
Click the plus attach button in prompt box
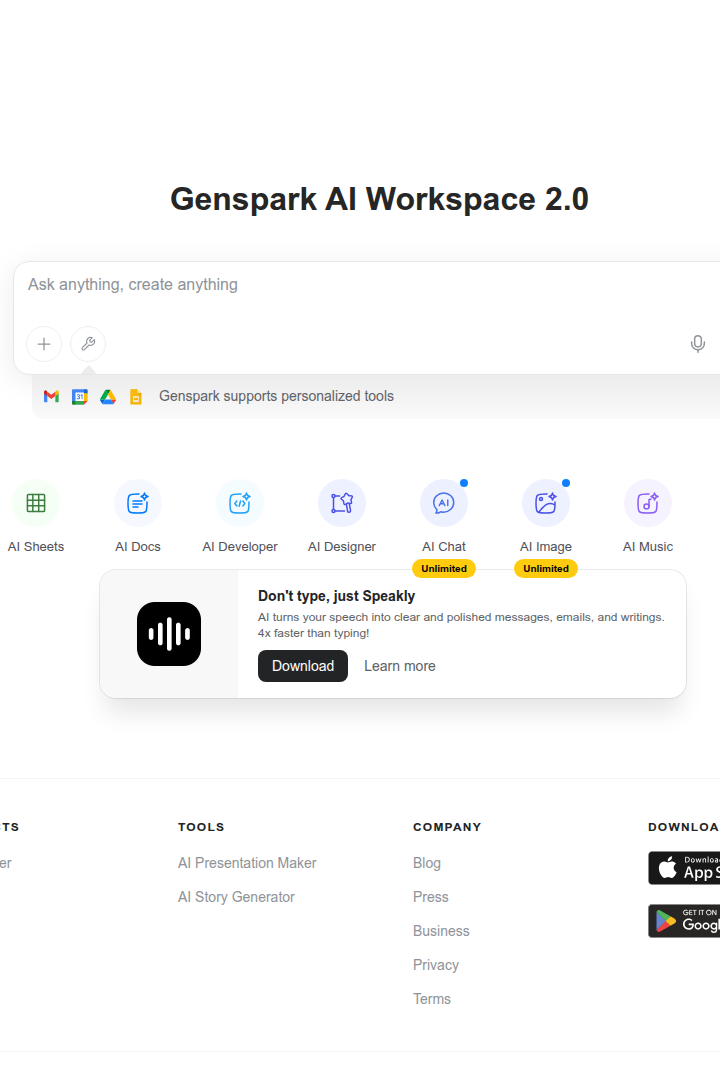coord(44,344)
